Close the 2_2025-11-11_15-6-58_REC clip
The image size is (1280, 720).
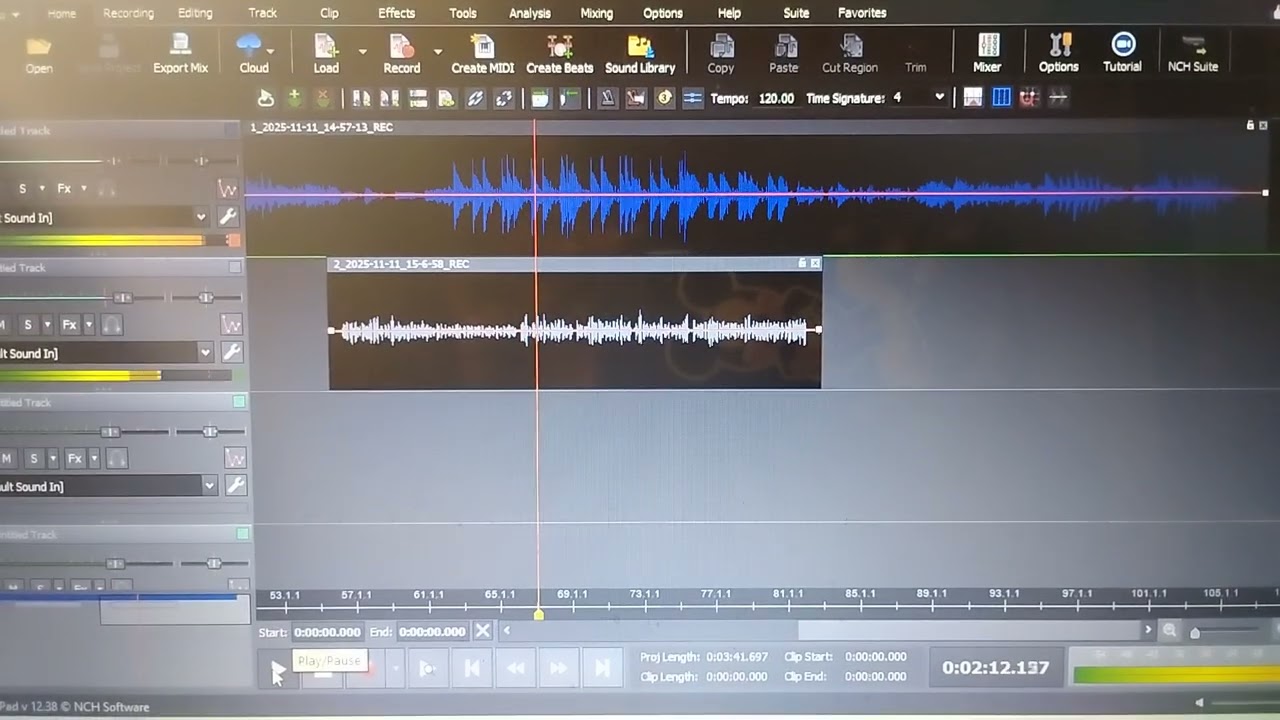tap(815, 263)
